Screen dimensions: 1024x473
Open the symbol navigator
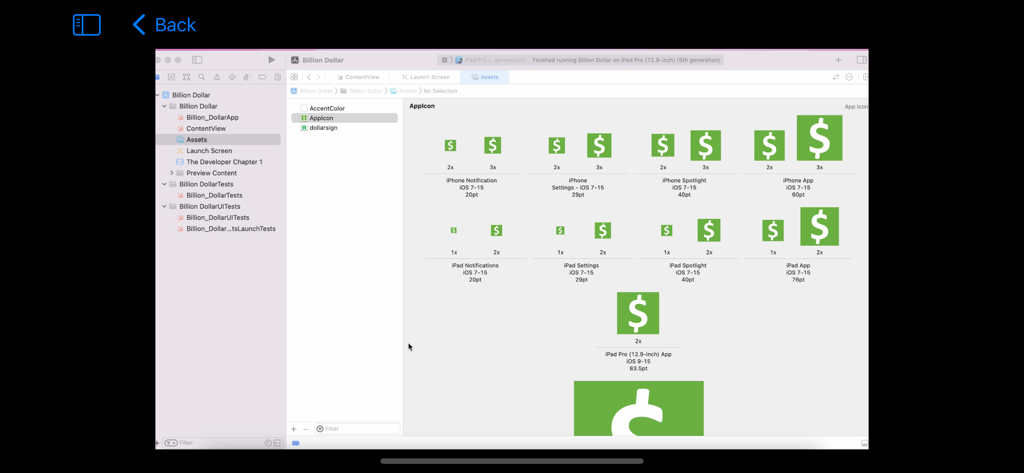click(186, 77)
